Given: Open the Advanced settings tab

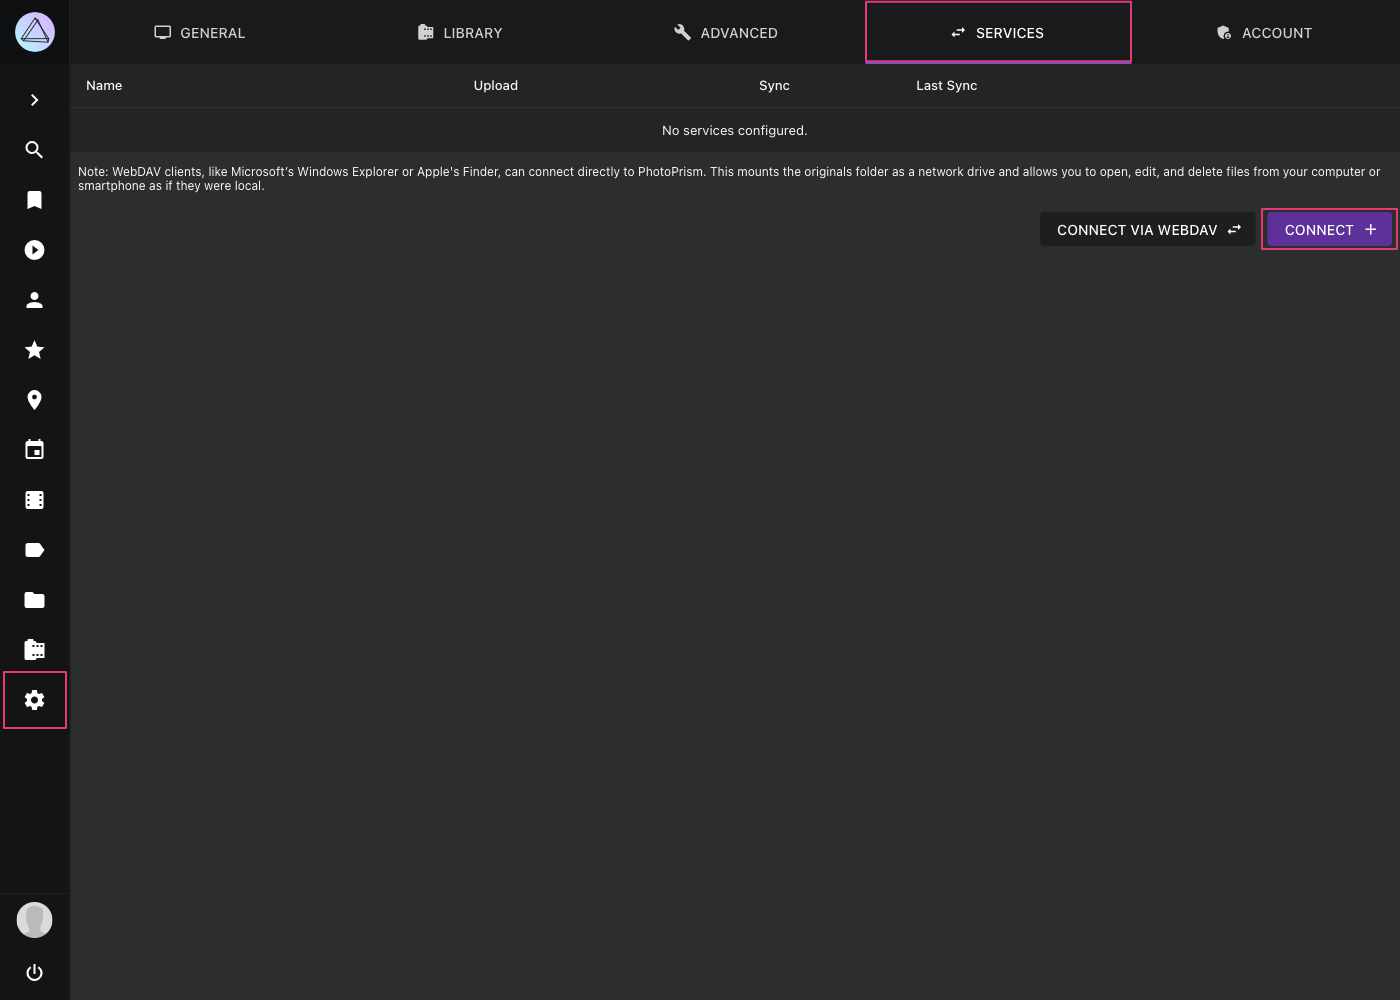Looking at the screenshot, I should 725,32.
